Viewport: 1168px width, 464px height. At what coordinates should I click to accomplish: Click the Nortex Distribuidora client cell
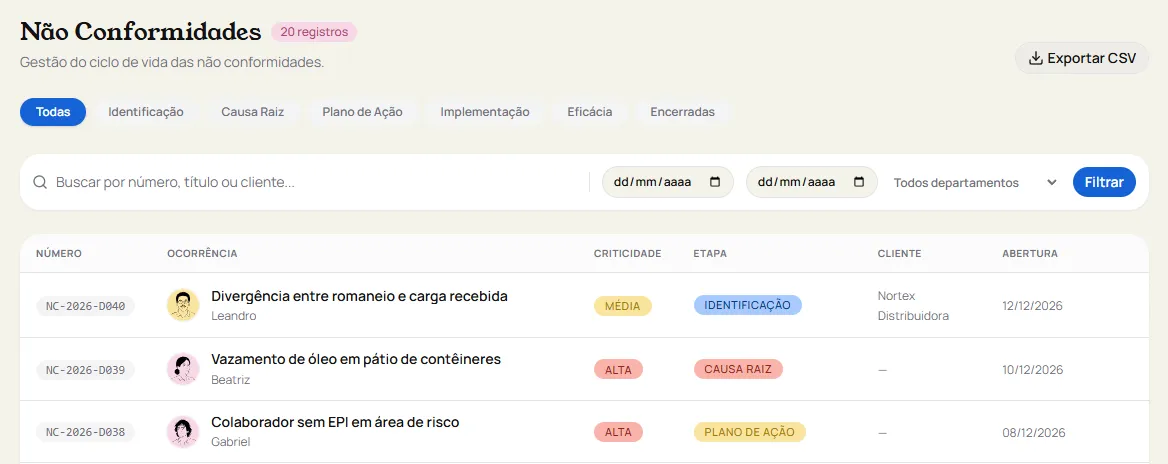913,305
